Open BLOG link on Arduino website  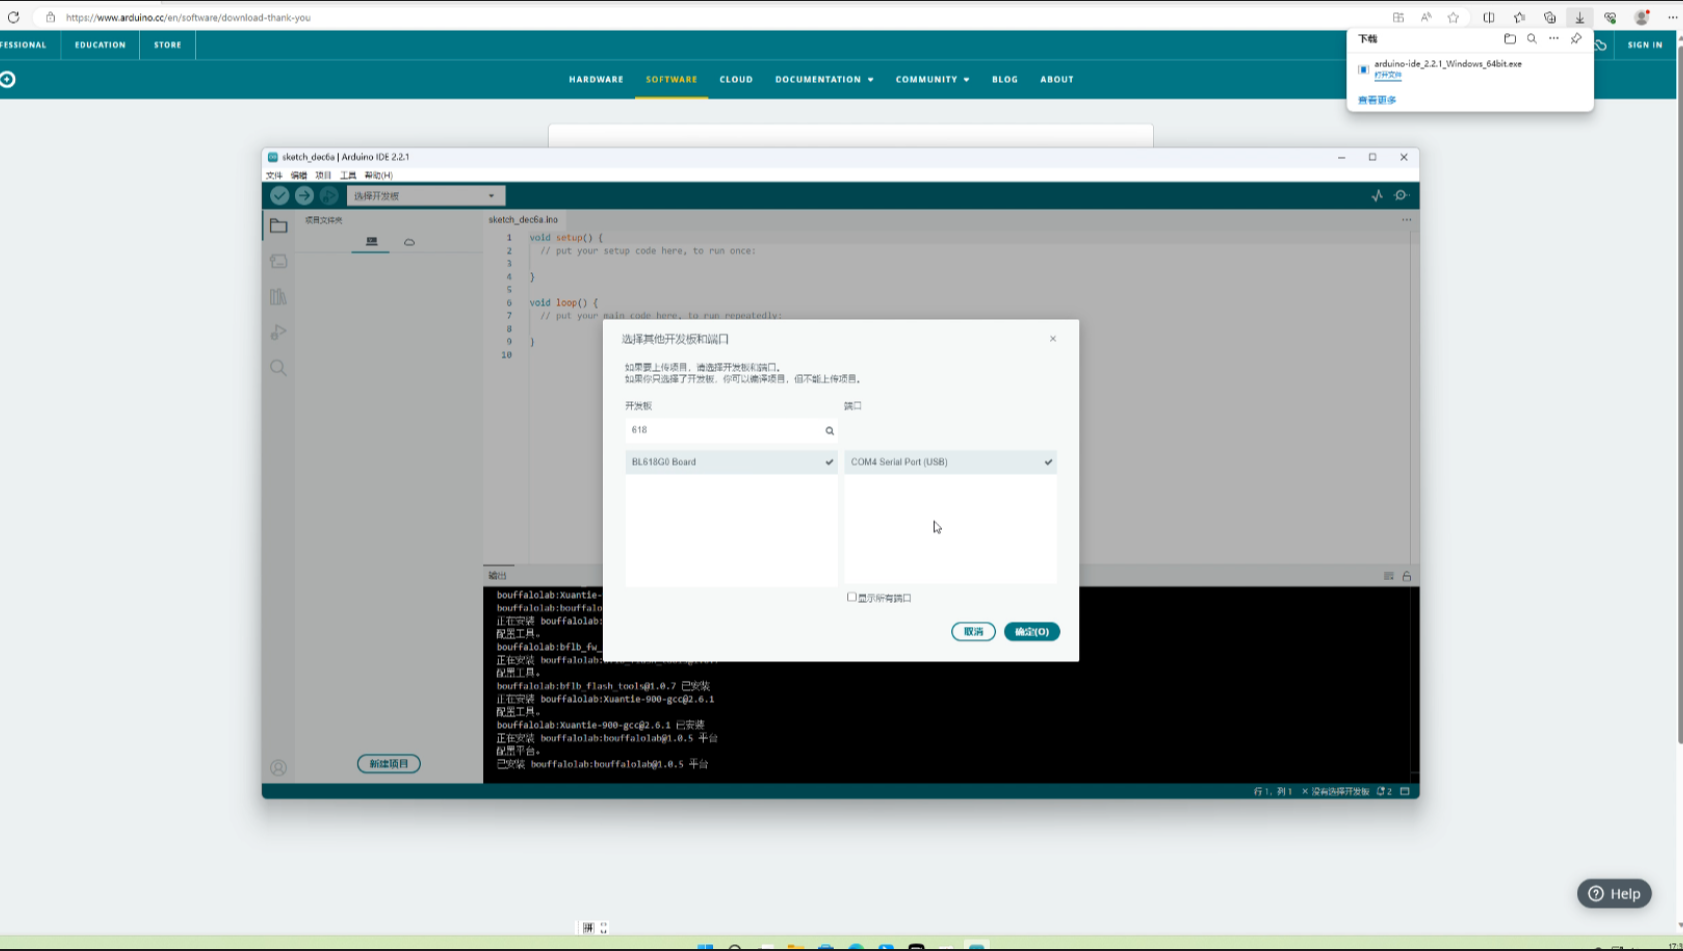(1005, 79)
